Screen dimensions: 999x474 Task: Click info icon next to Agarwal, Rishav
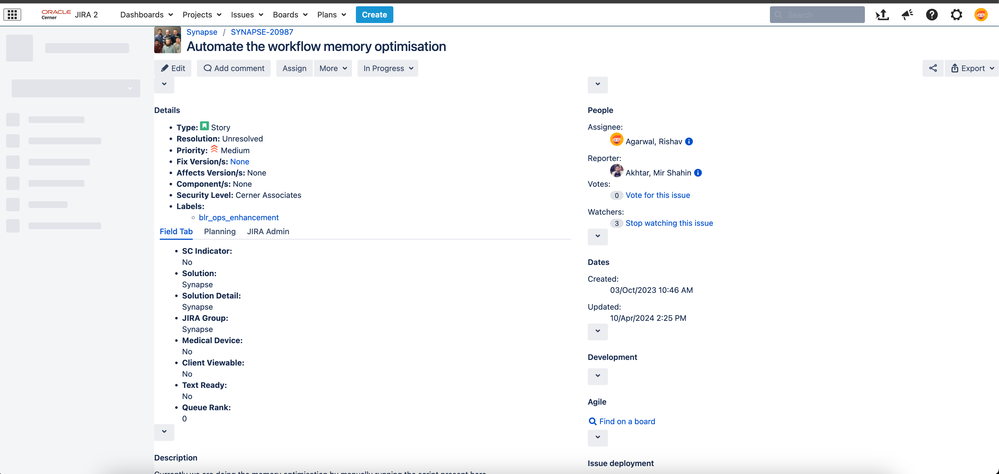(x=689, y=141)
